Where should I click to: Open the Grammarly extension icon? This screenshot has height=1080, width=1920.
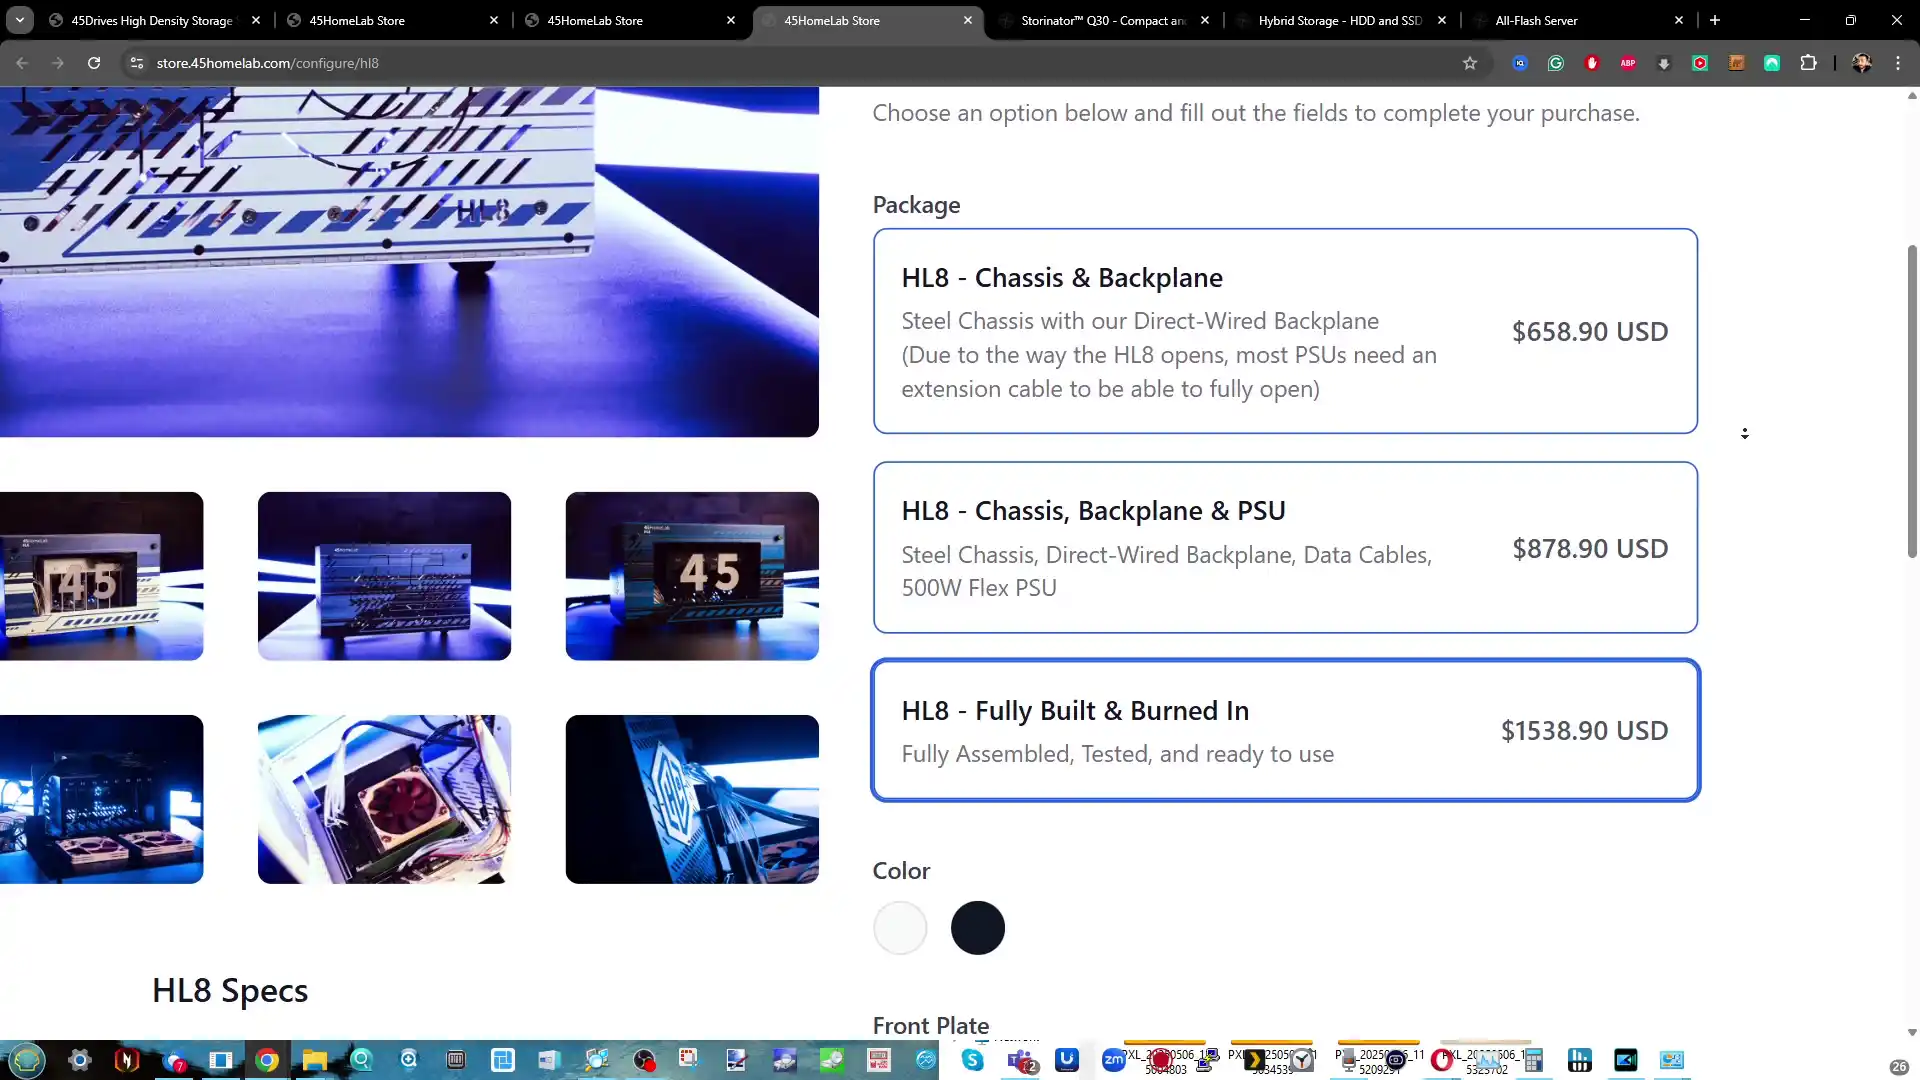pyautogui.click(x=1556, y=63)
